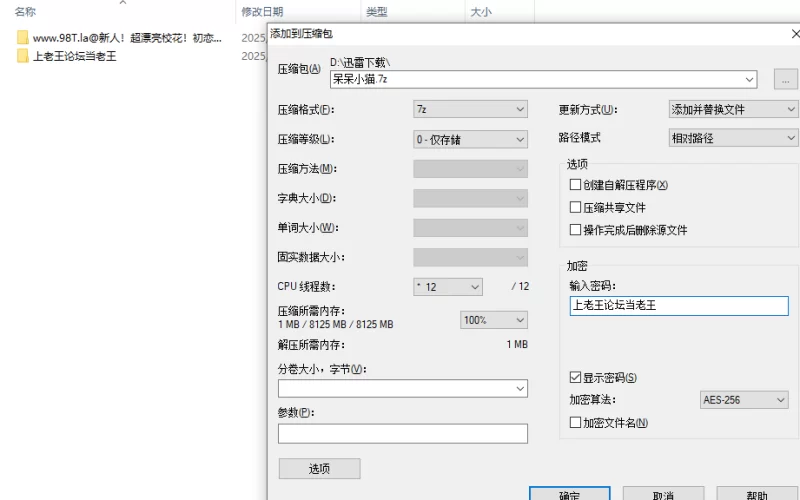This screenshot has height=500, width=800.
Task: Open the archive path browse button (...)
Action: click(785, 79)
